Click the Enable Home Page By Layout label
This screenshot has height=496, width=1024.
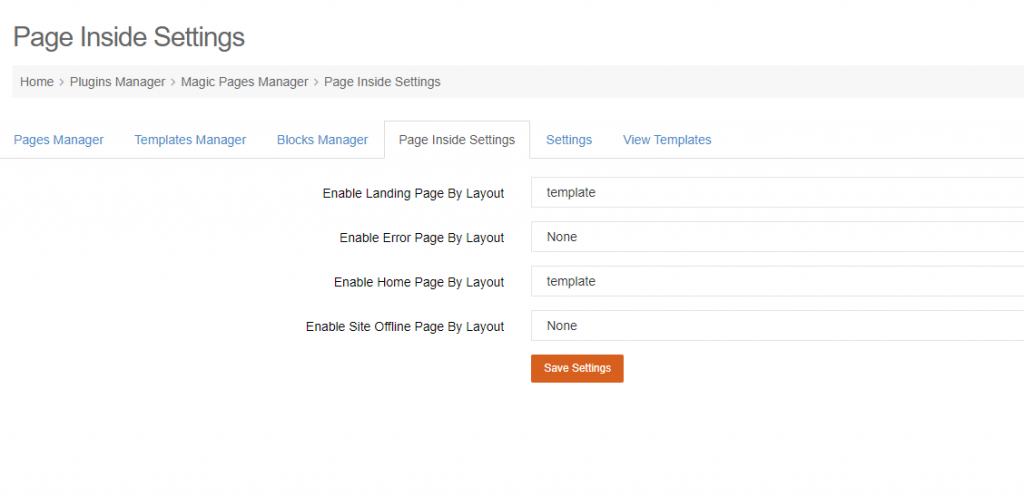pyautogui.click(x=419, y=283)
